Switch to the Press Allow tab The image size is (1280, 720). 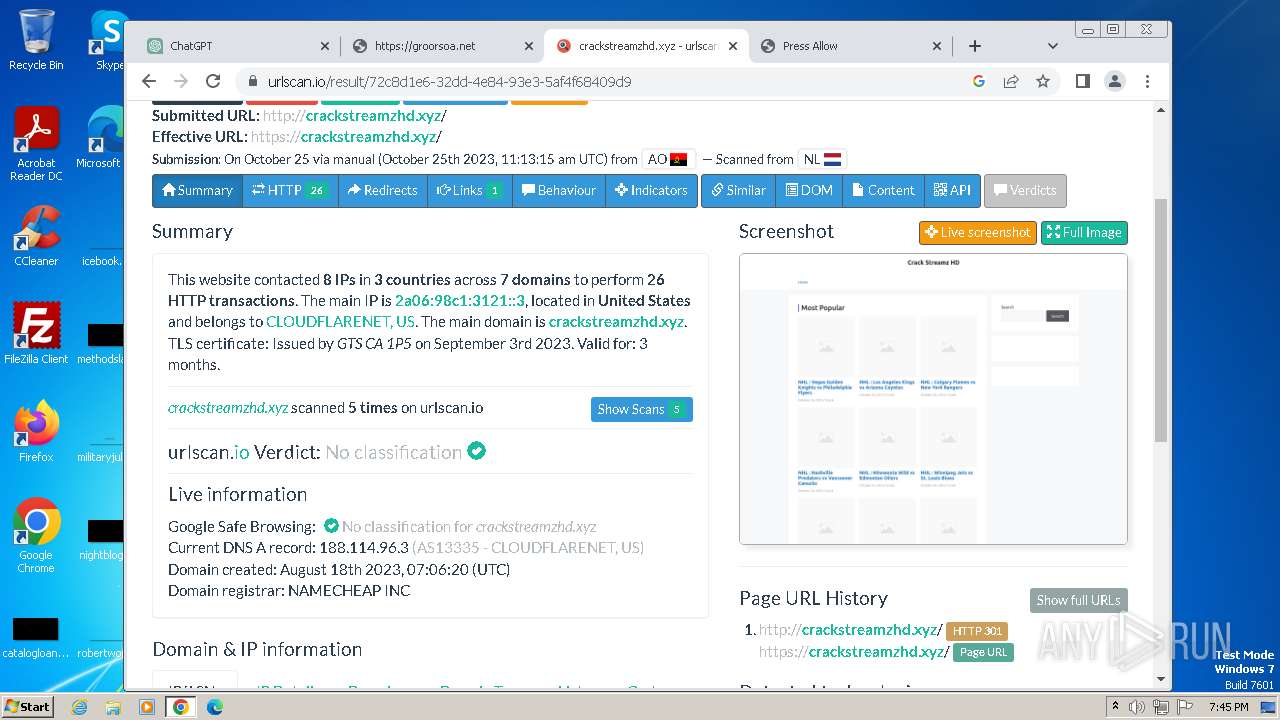click(x=850, y=46)
